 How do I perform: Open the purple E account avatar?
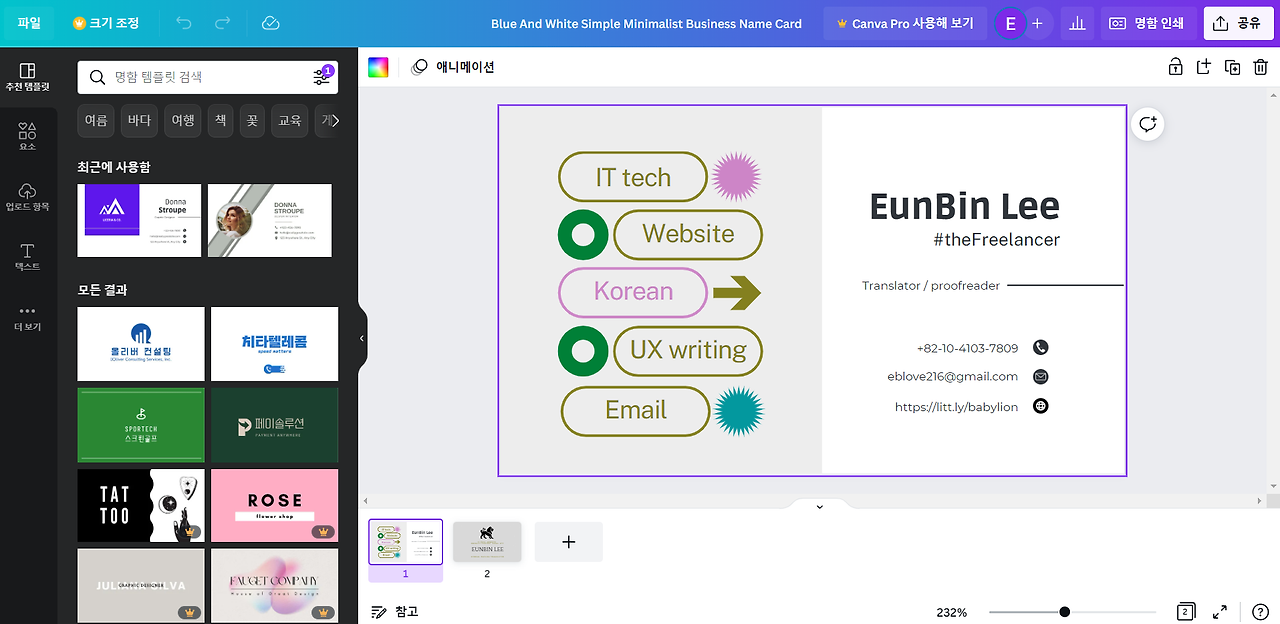pyautogui.click(x=1011, y=23)
